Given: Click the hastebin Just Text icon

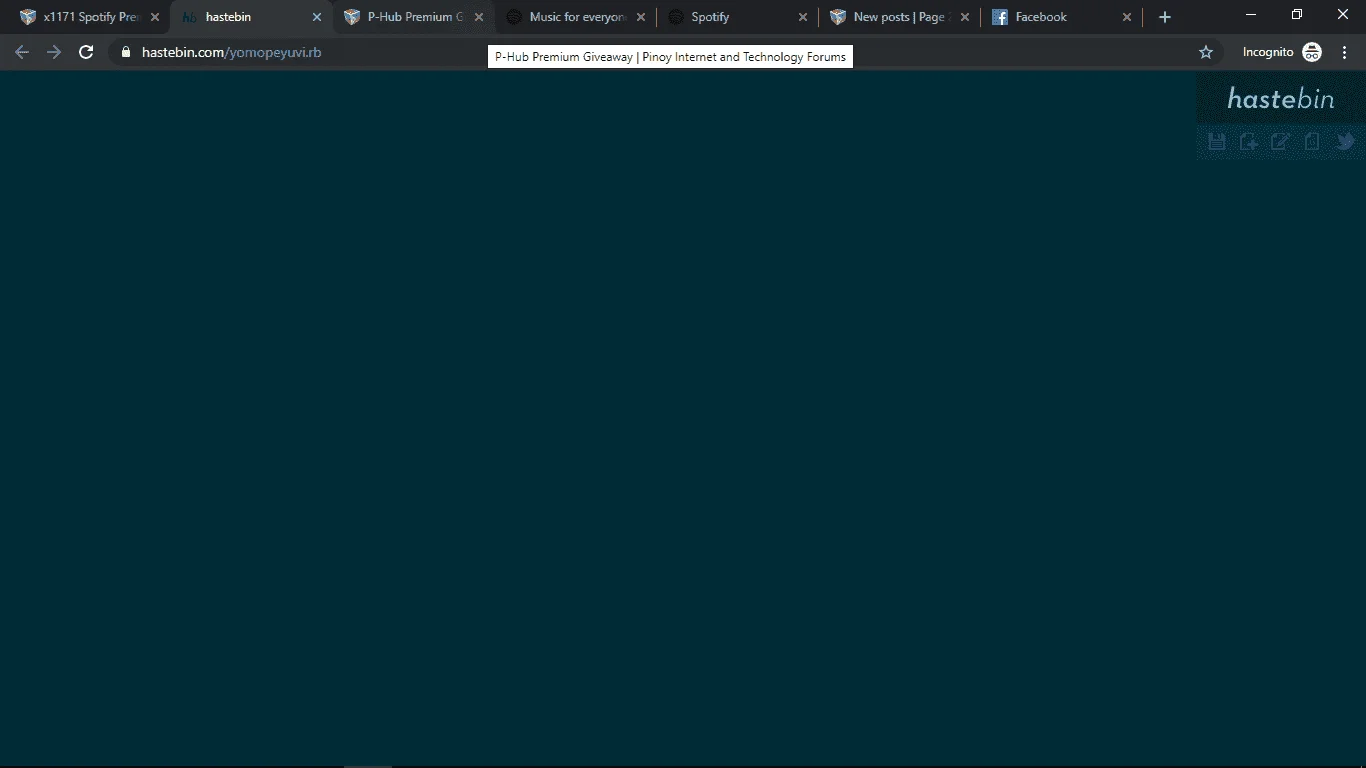Looking at the screenshot, I should point(1313,142).
